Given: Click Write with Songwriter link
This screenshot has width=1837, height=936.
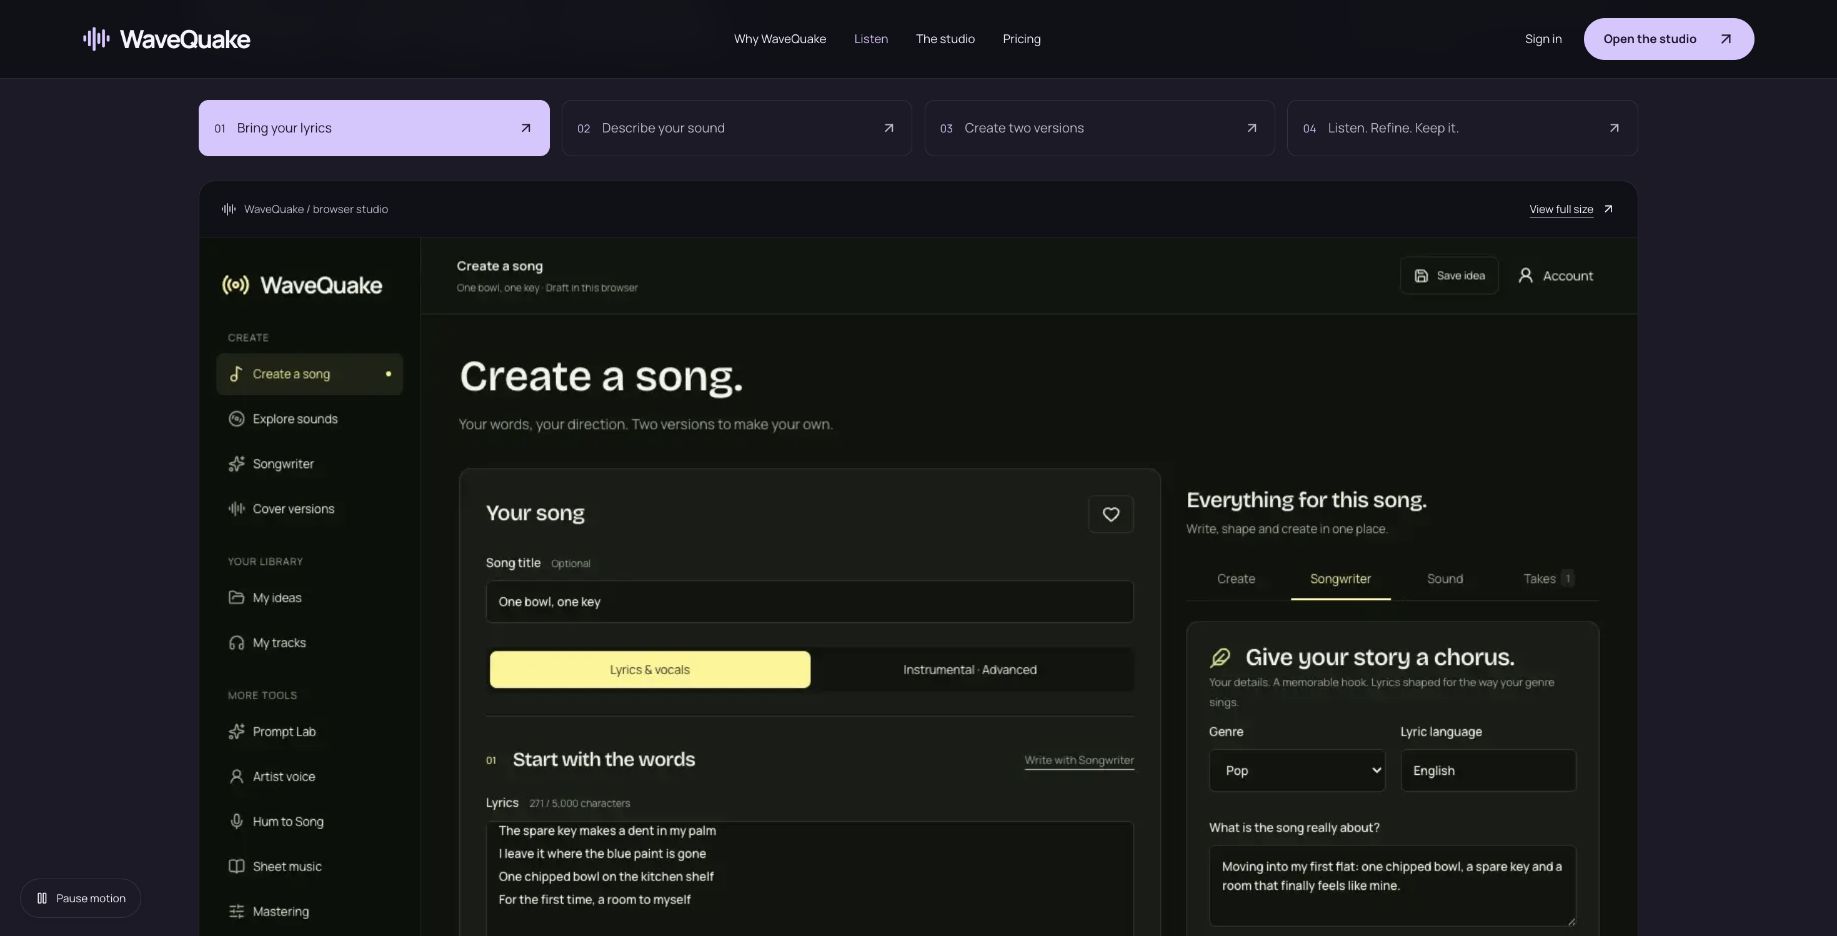Looking at the screenshot, I should pyautogui.click(x=1079, y=760).
